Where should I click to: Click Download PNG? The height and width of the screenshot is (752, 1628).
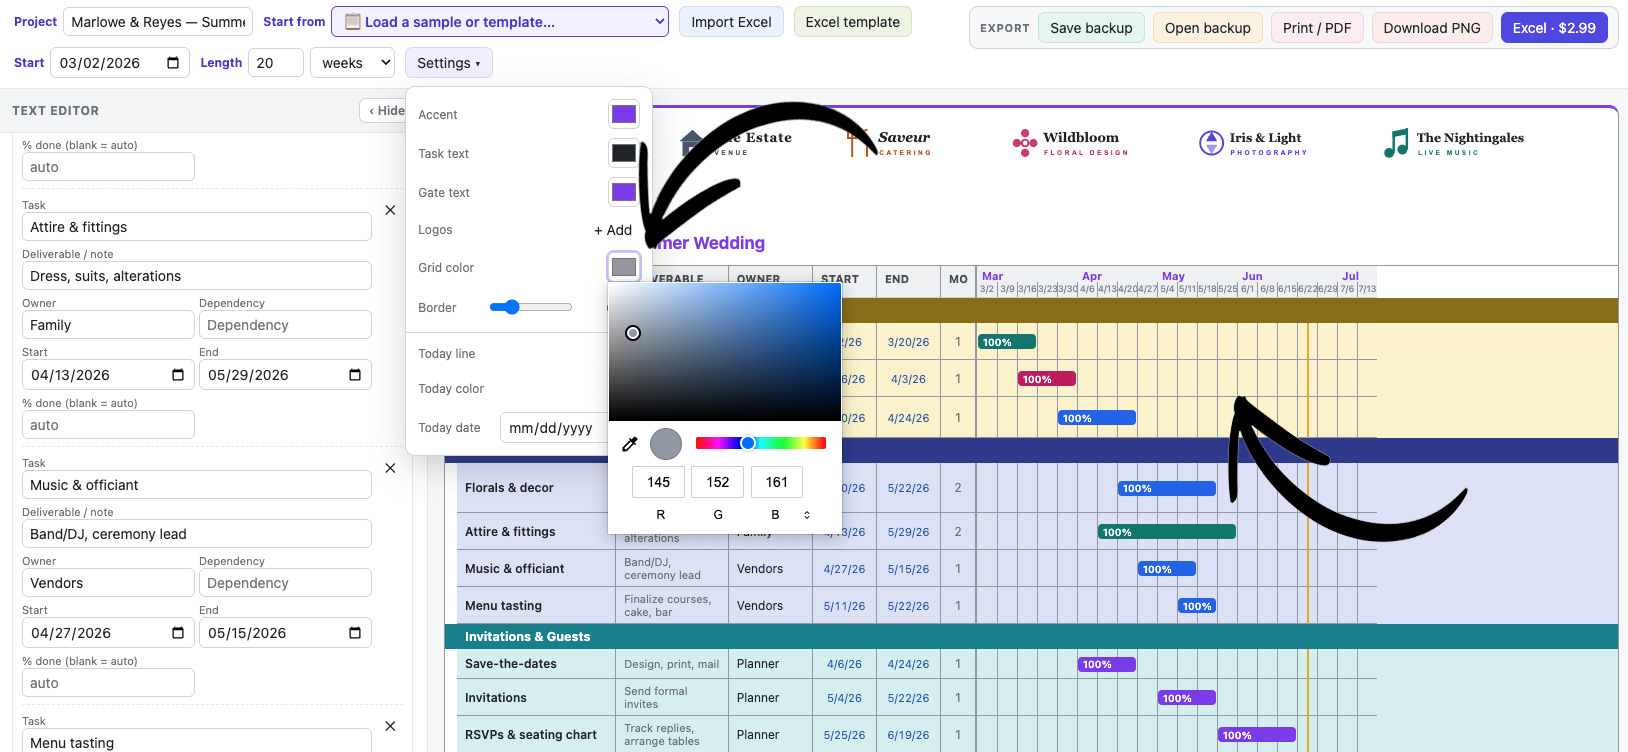1432,28
